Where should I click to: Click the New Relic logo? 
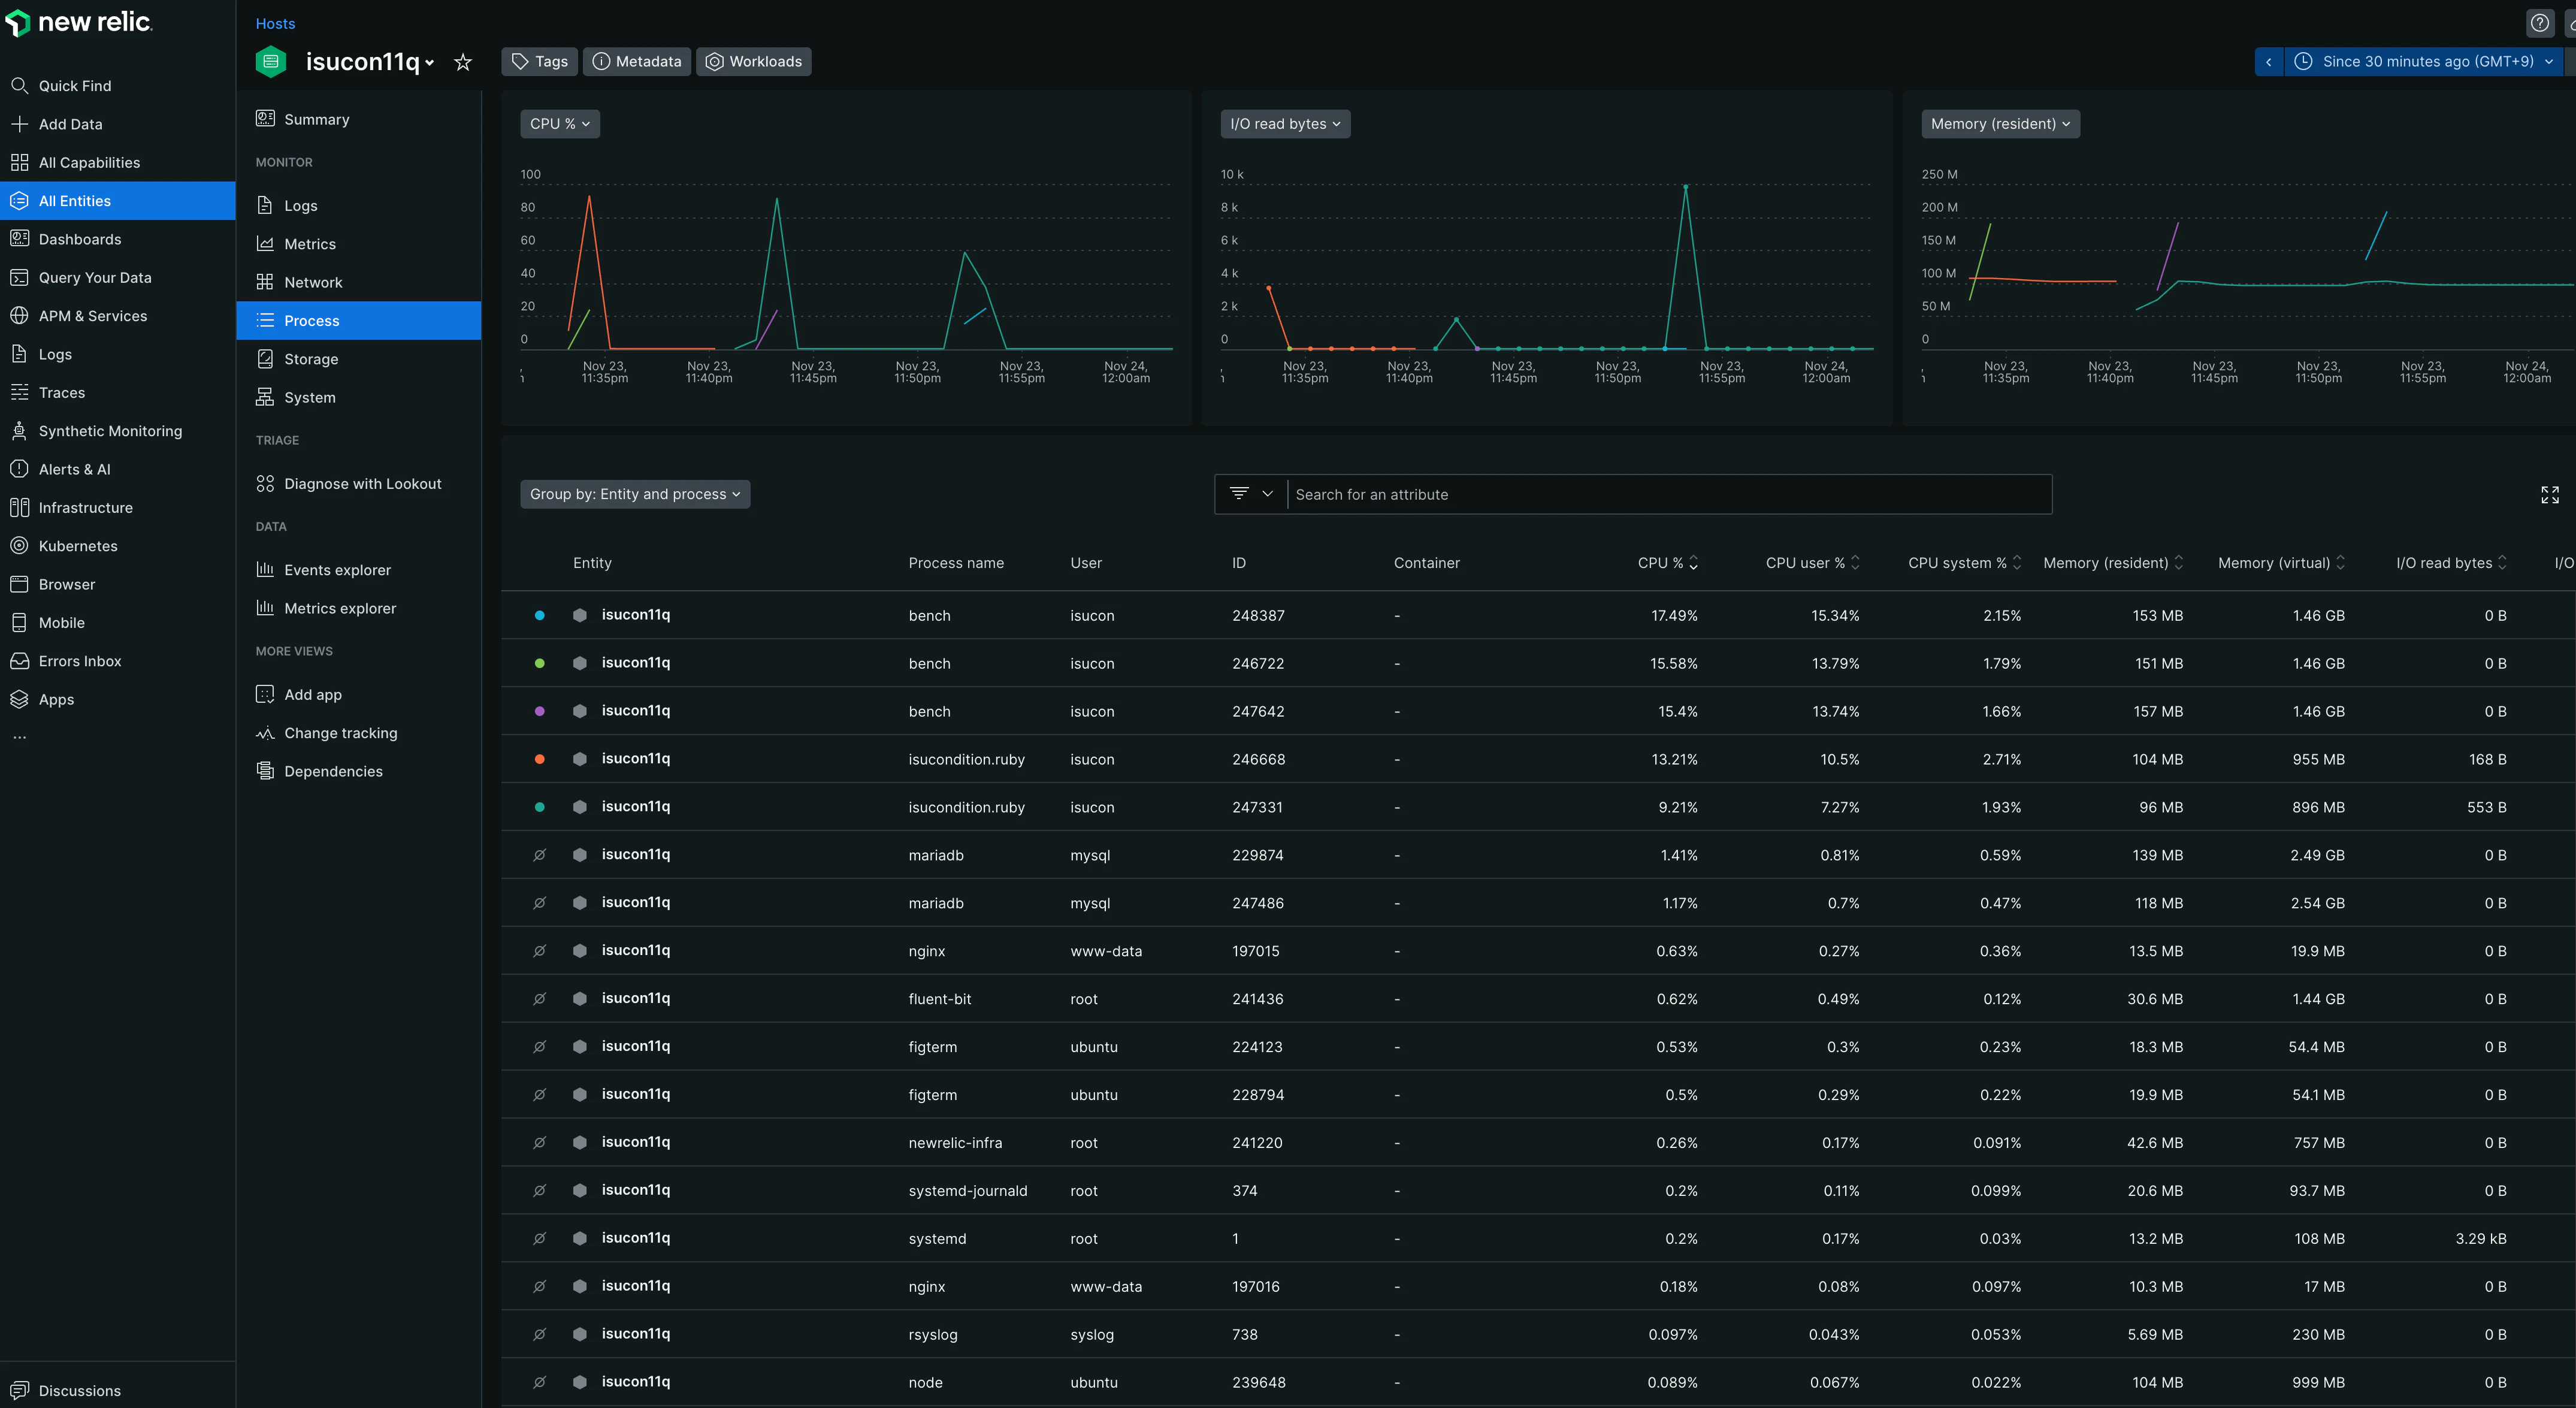pos(79,22)
